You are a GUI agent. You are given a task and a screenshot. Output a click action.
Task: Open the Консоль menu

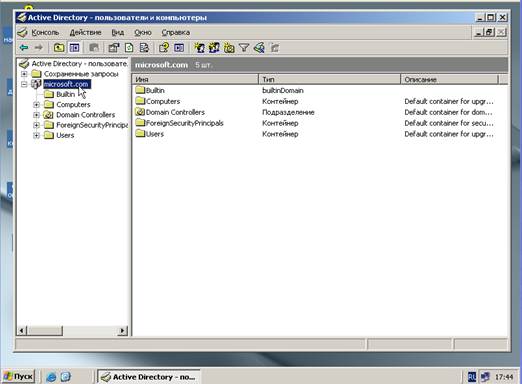[x=45, y=33]
